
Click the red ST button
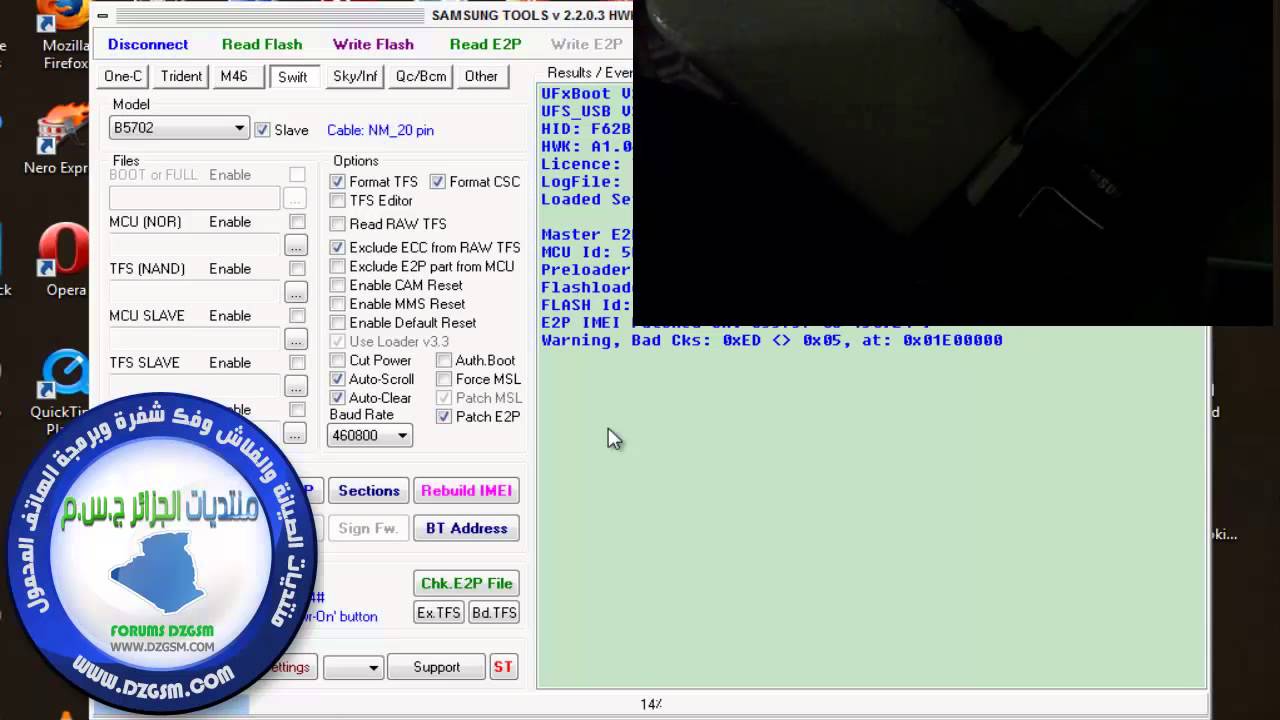tap(503, 667)
